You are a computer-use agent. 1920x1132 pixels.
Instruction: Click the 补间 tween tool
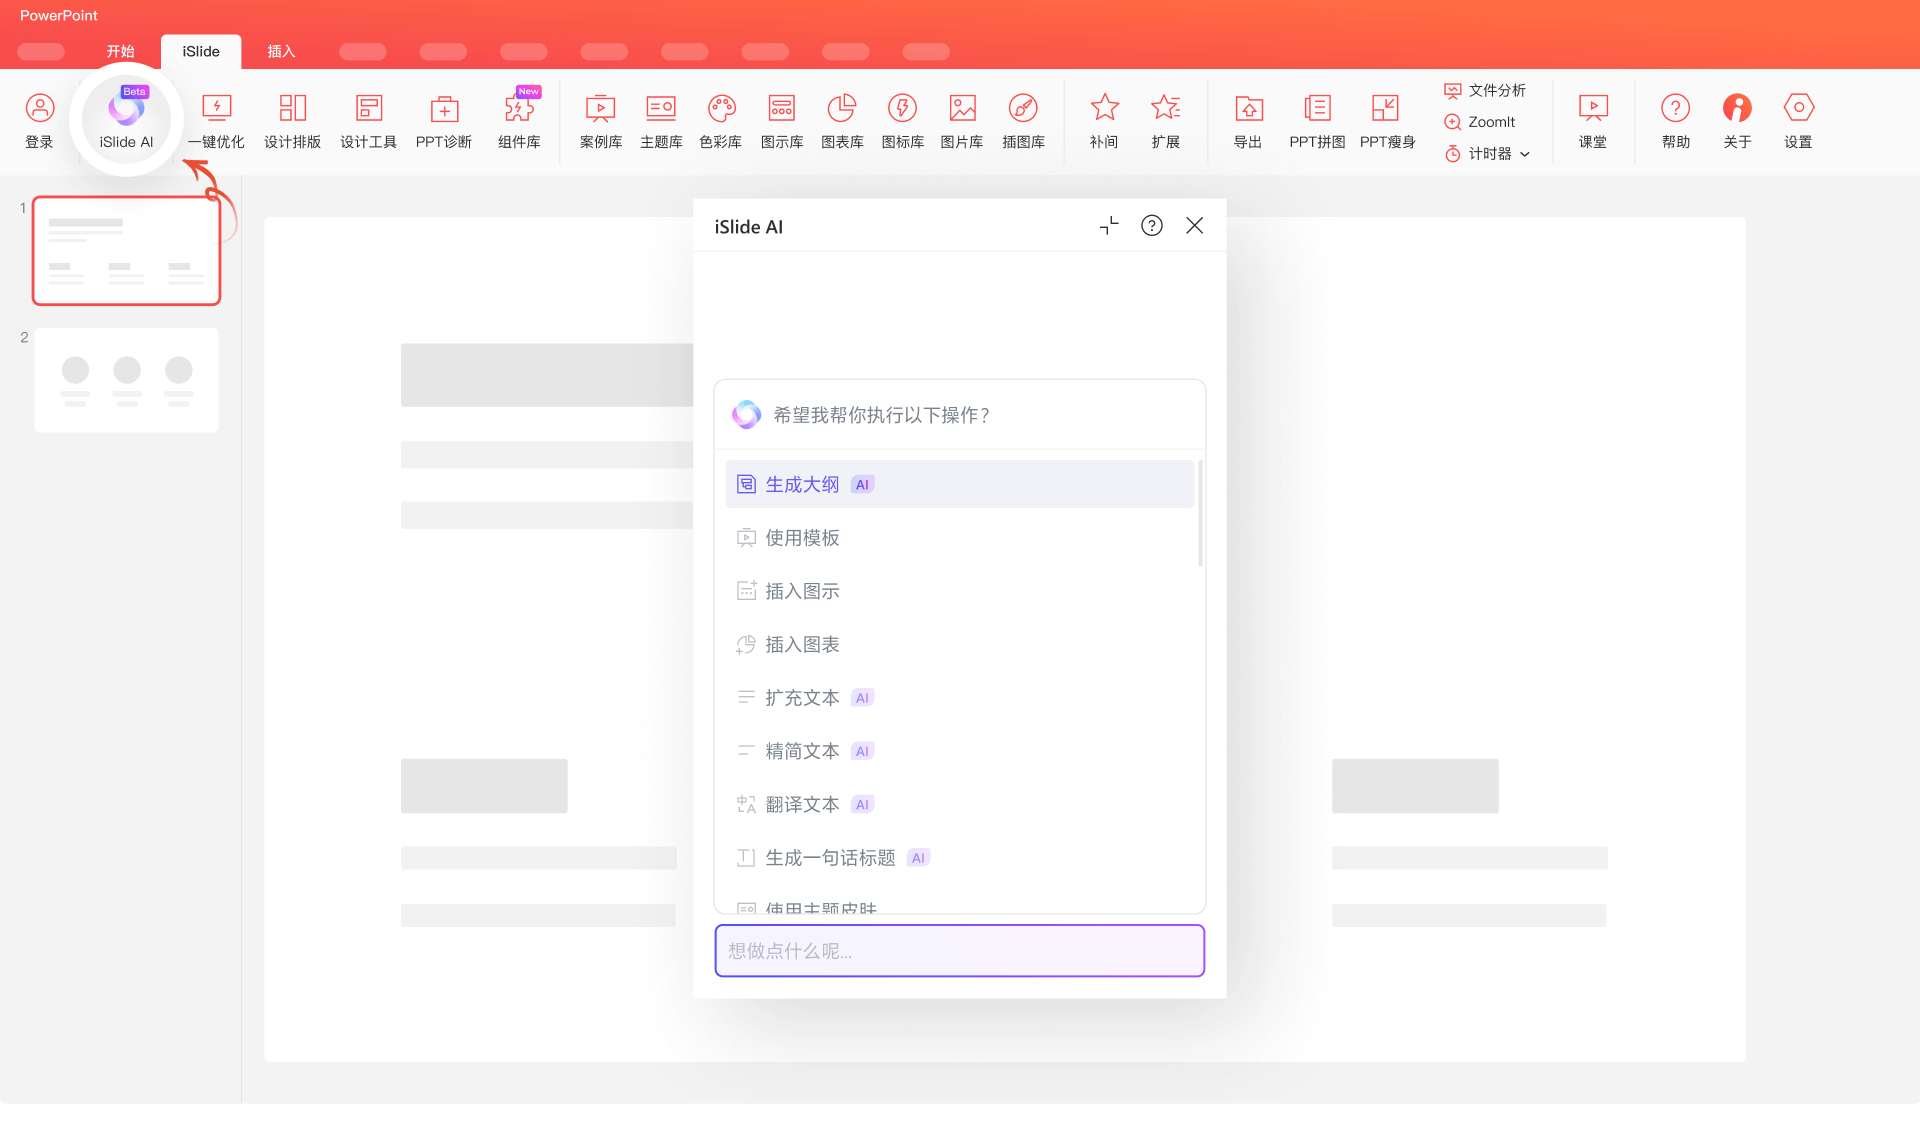(1104, 120)
